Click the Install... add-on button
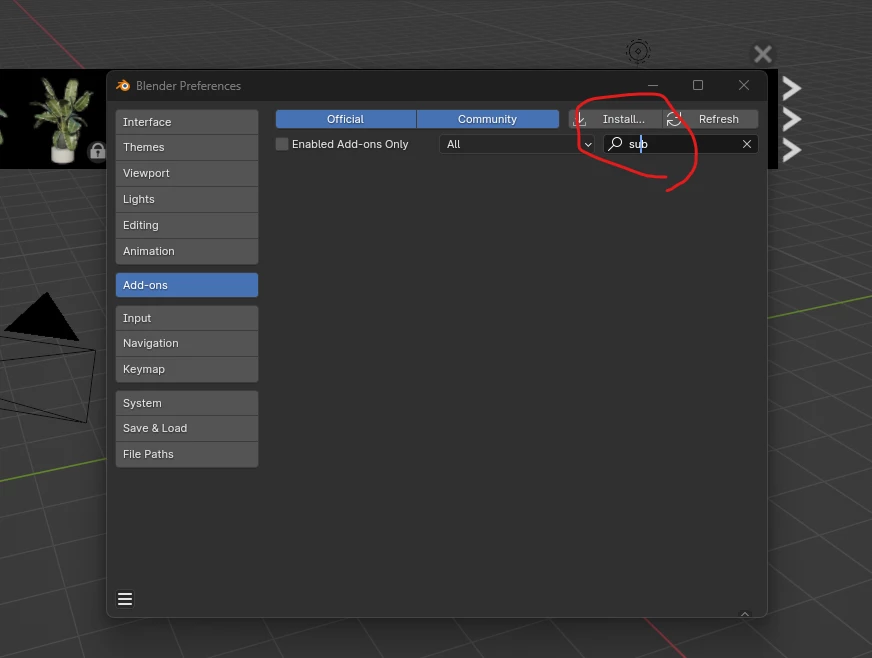The image size is (872, 658). click(615, 119)
